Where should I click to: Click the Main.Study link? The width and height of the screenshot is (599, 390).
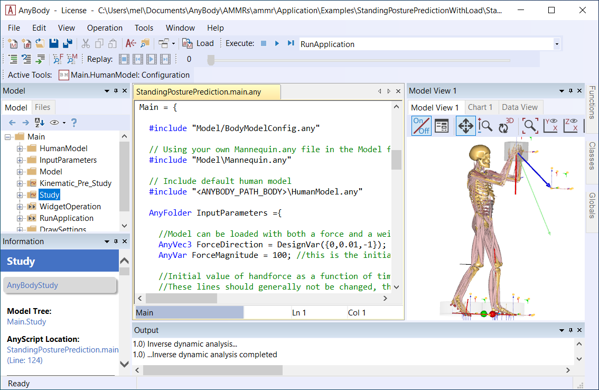26,322
